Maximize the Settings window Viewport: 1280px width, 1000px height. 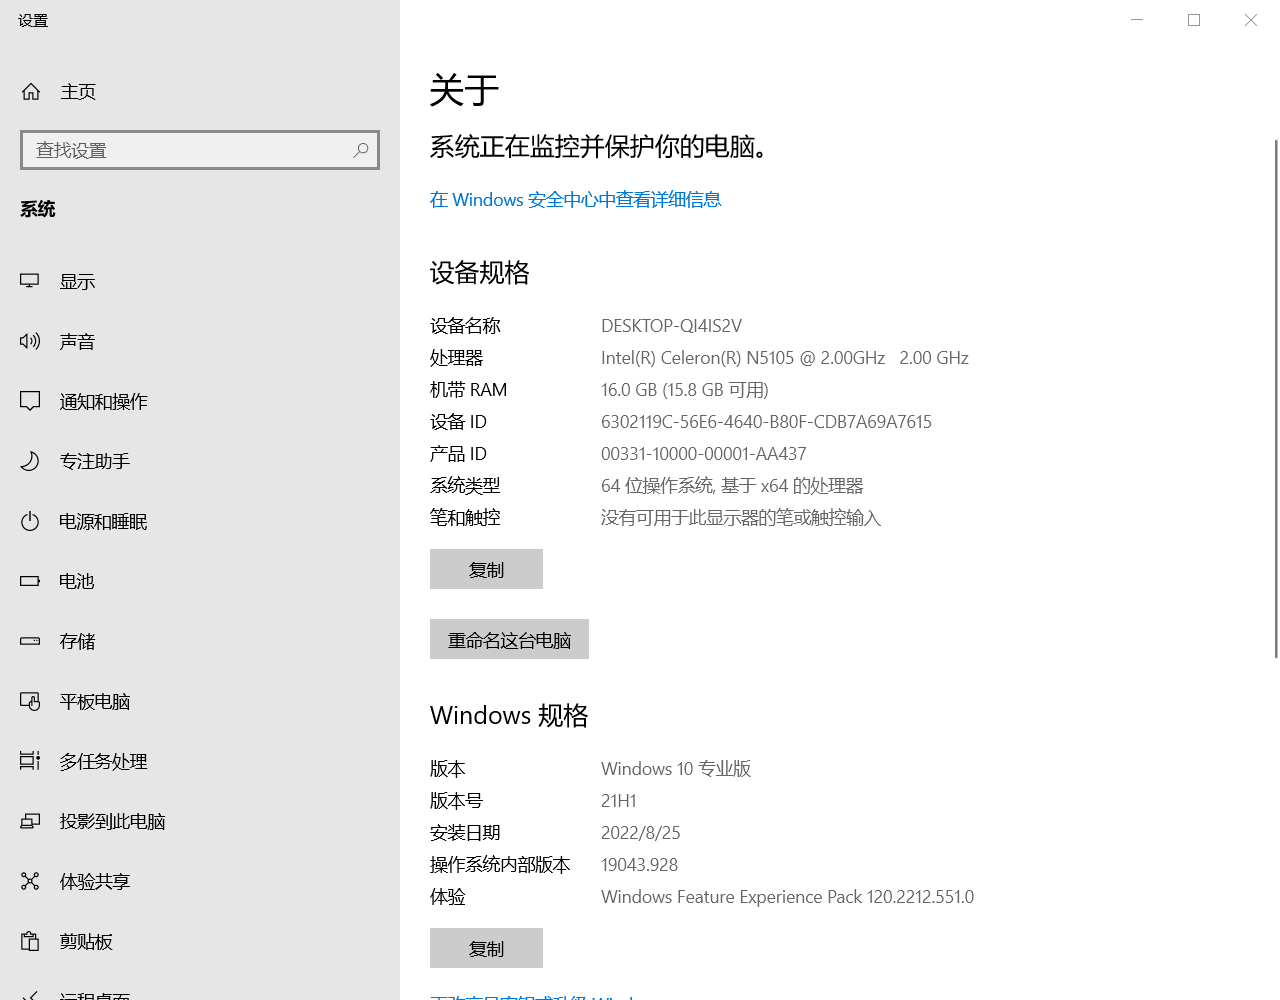1194,20
